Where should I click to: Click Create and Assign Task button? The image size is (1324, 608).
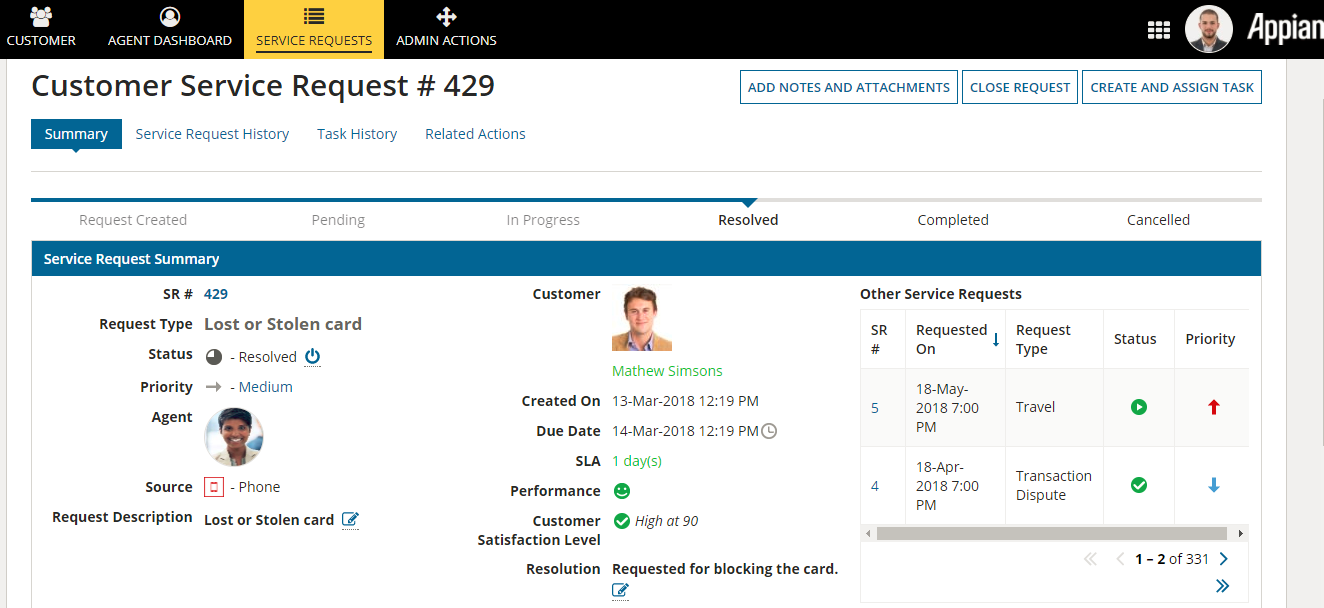(1172, 87)
